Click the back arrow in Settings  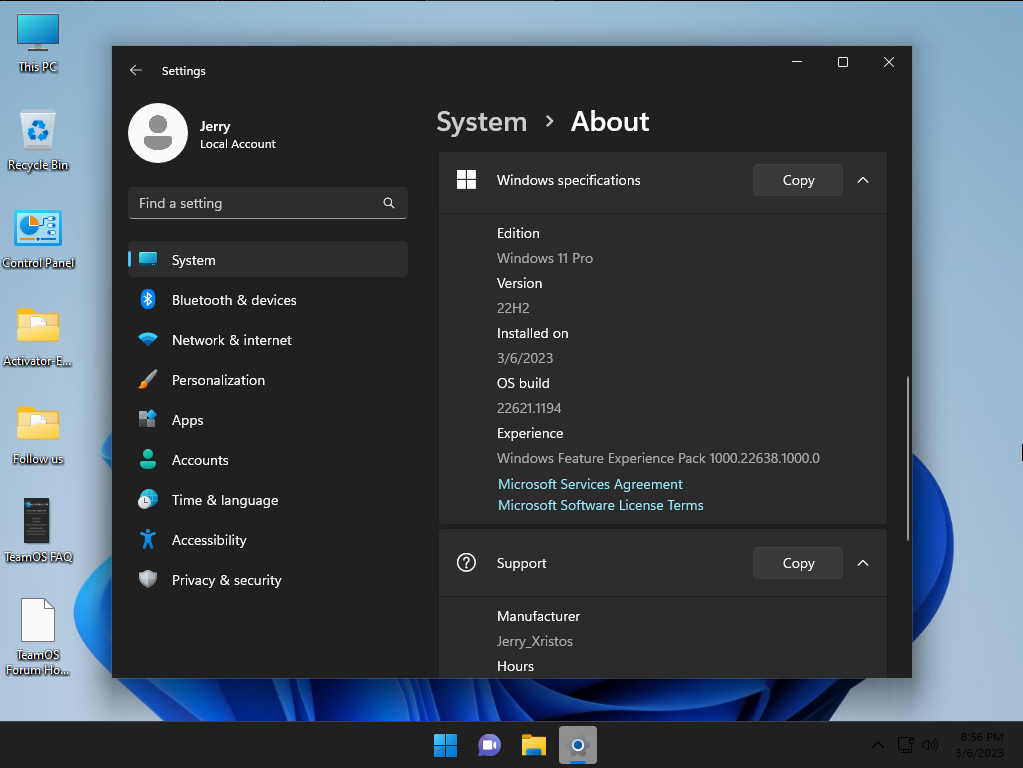click(136, 70)
